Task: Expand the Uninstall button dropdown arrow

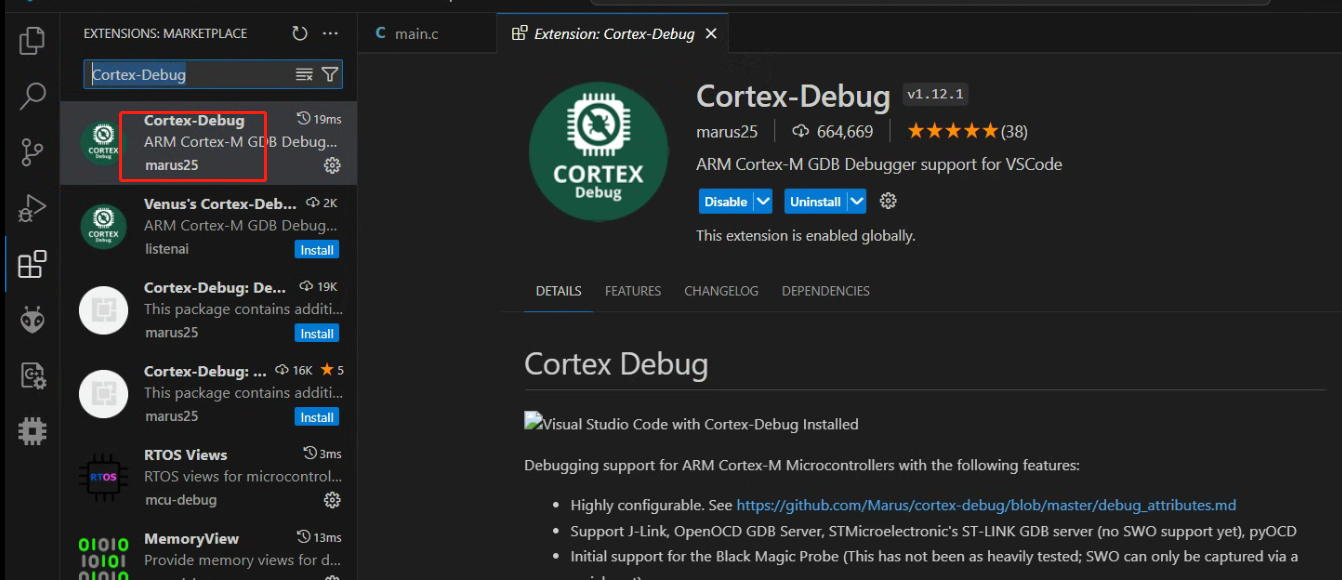Action: (x=856, y=201)
